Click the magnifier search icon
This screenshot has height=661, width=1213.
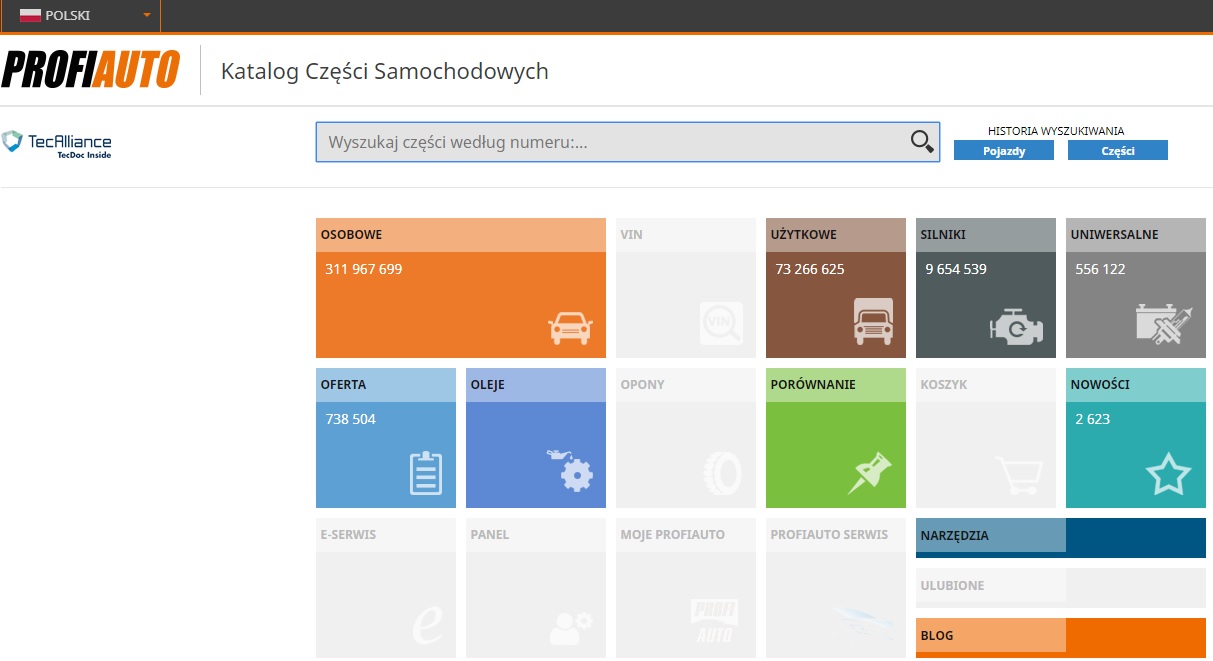pyautogui.click(x=922, y=142)
